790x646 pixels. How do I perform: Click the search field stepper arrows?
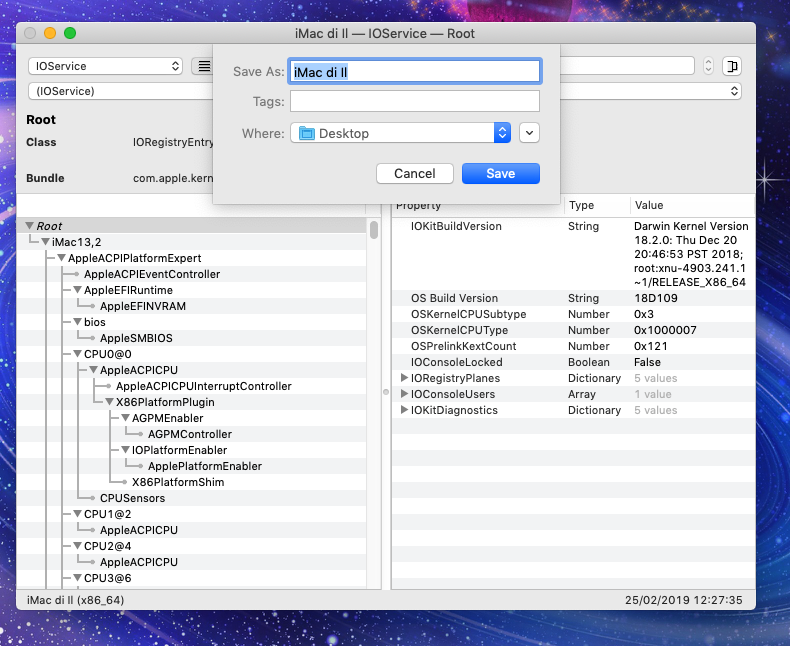coord(708,66)
